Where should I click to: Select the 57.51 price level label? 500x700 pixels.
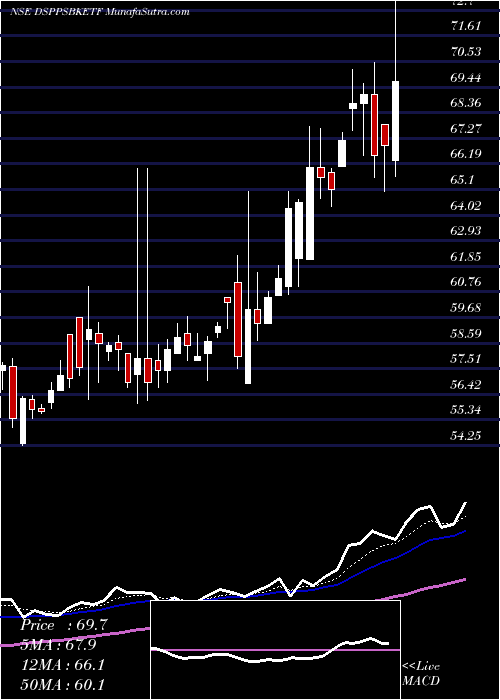click(466, 359)
